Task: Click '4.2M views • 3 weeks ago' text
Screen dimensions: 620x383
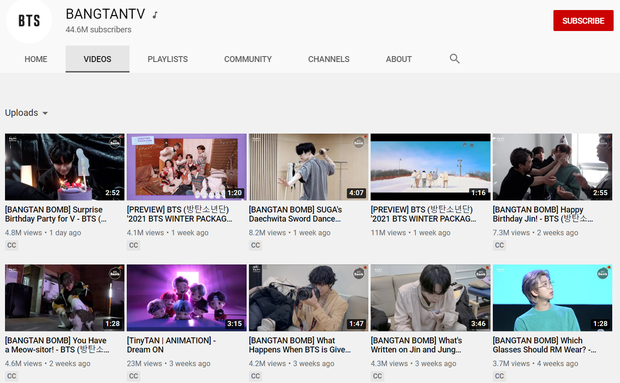Action: (291, 364)
